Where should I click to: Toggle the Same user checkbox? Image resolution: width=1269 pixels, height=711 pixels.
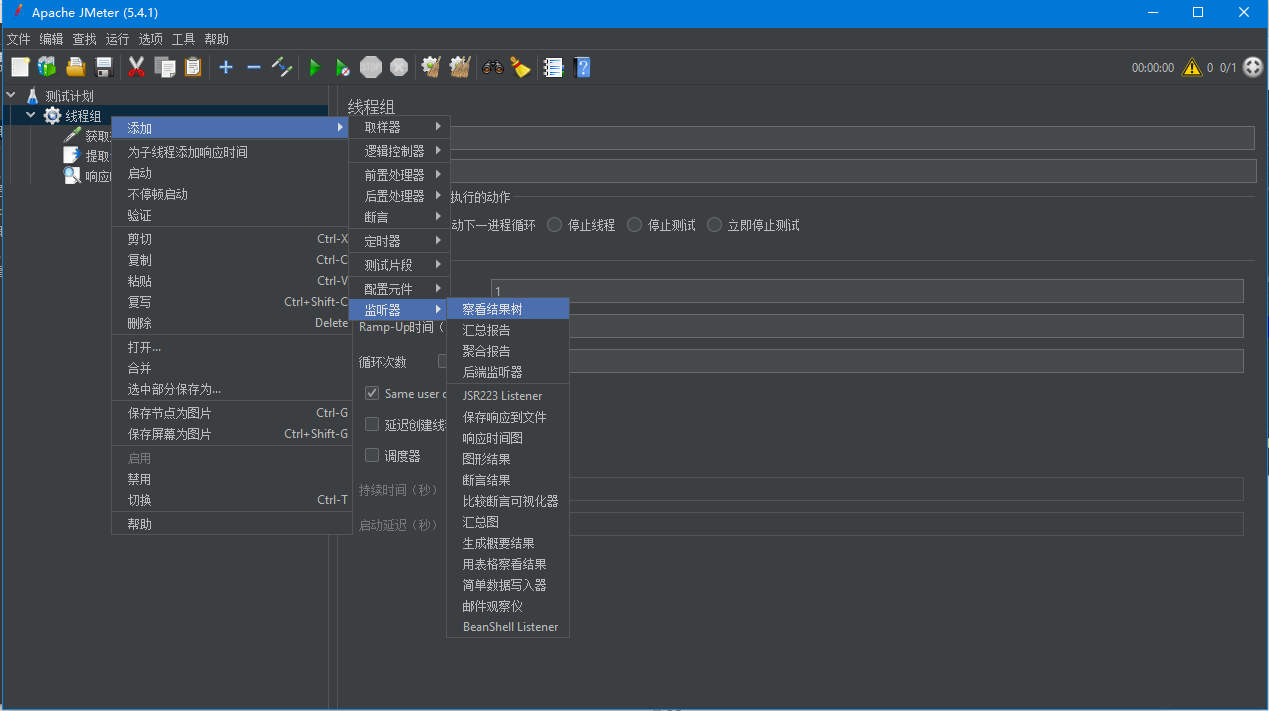[x=372, y=393]
